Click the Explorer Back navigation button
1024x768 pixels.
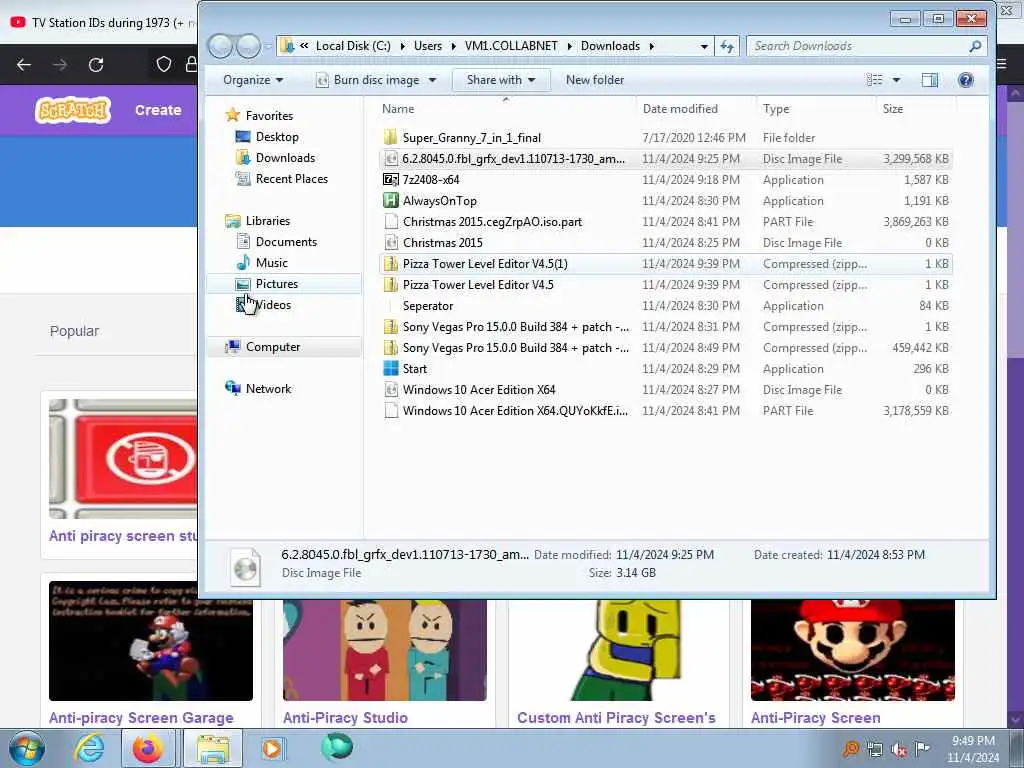click(220, 46)
